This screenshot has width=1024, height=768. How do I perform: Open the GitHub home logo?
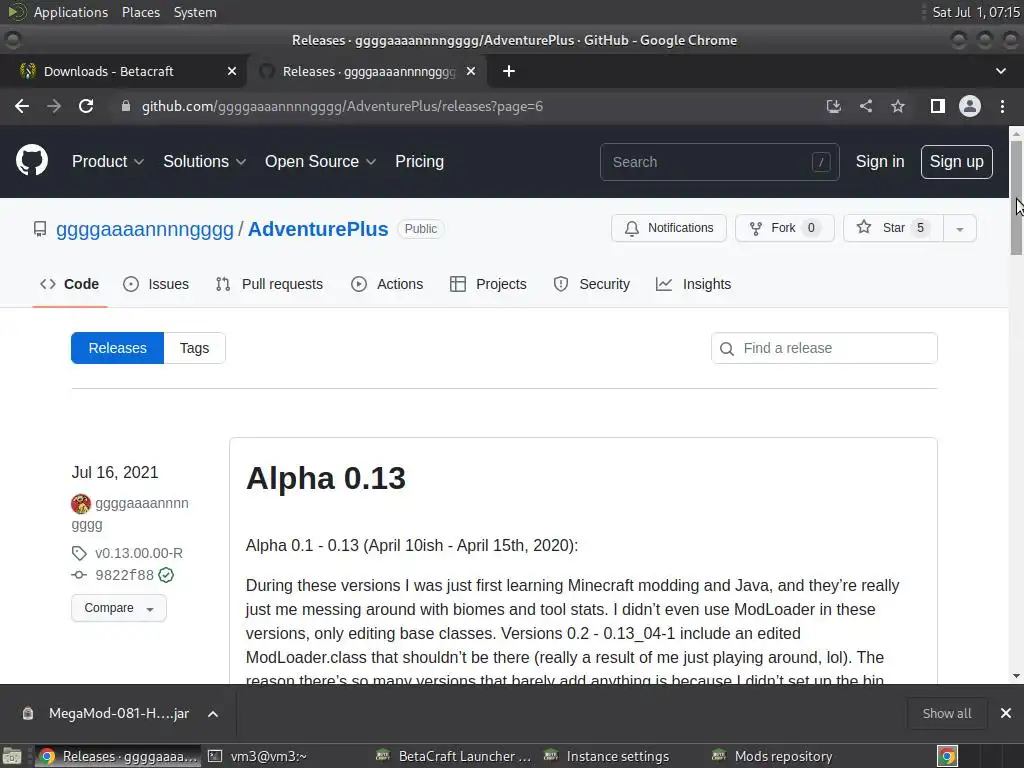point(32,161)
